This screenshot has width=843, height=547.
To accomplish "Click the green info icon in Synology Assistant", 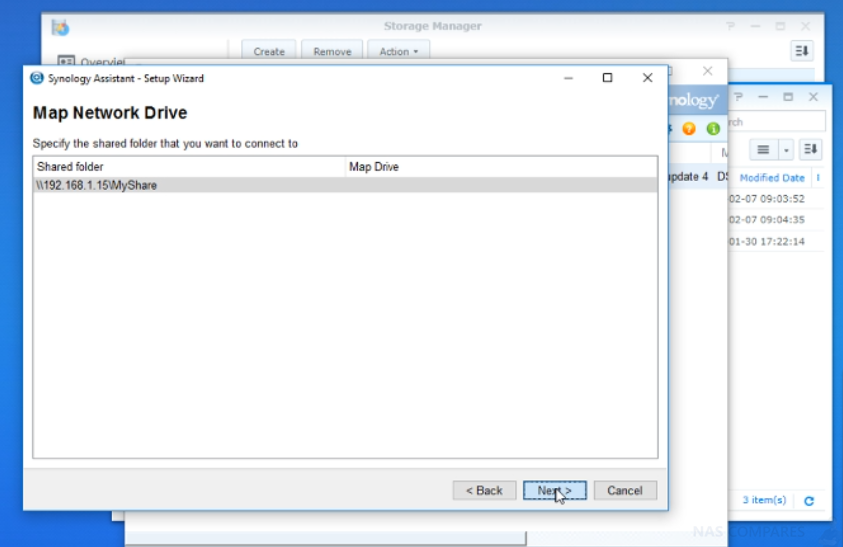I will (713, 129).
